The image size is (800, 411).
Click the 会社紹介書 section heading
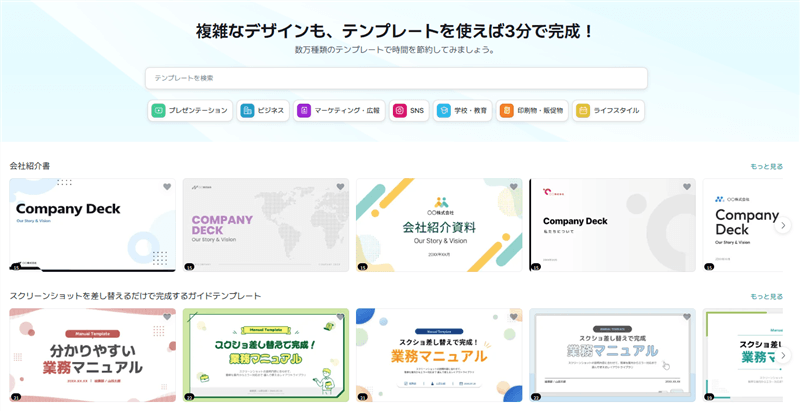click(30, 166)
